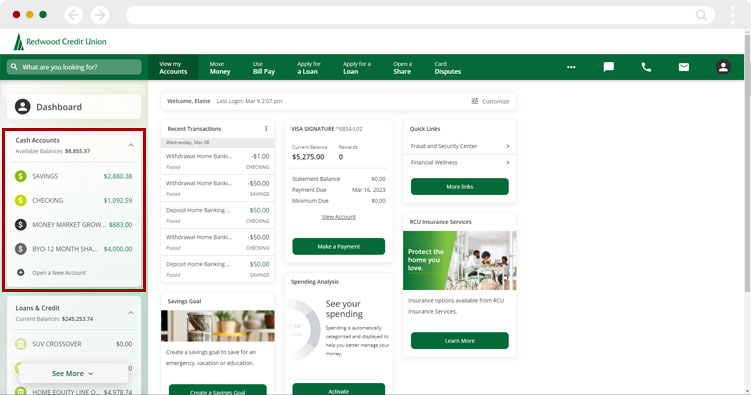The height and width of the screenshot is (395, 751).
Task: Click the SAVINGS account dollar icon
Action: click(x=21, y=176)
